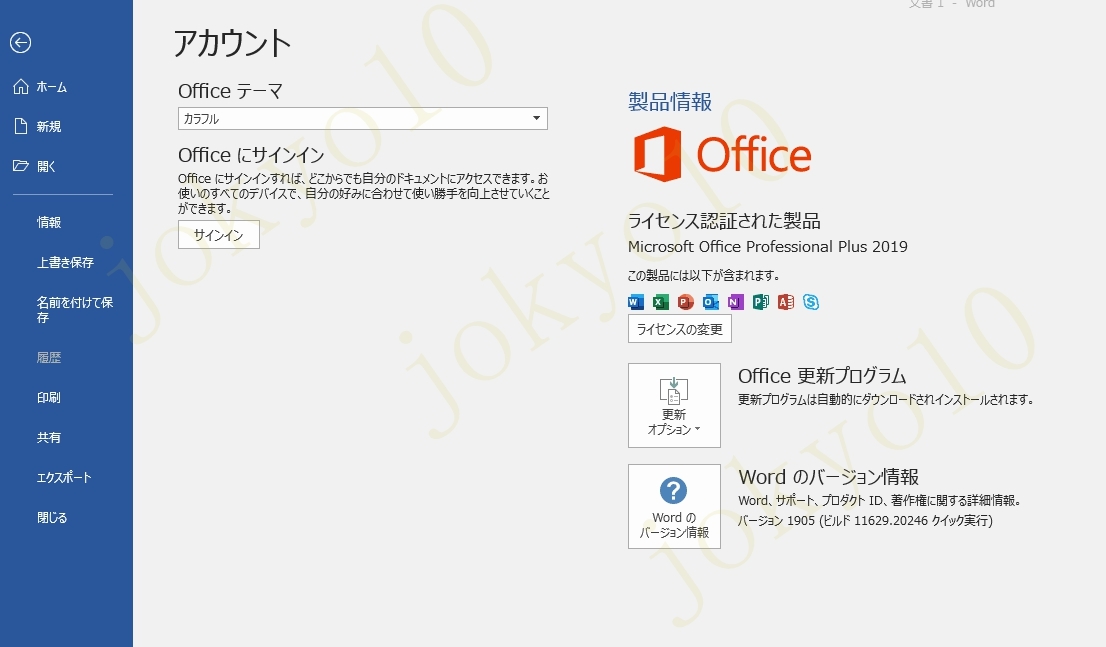Click the 製品情報 heading
1106x647 pixels.
point(670,102)
